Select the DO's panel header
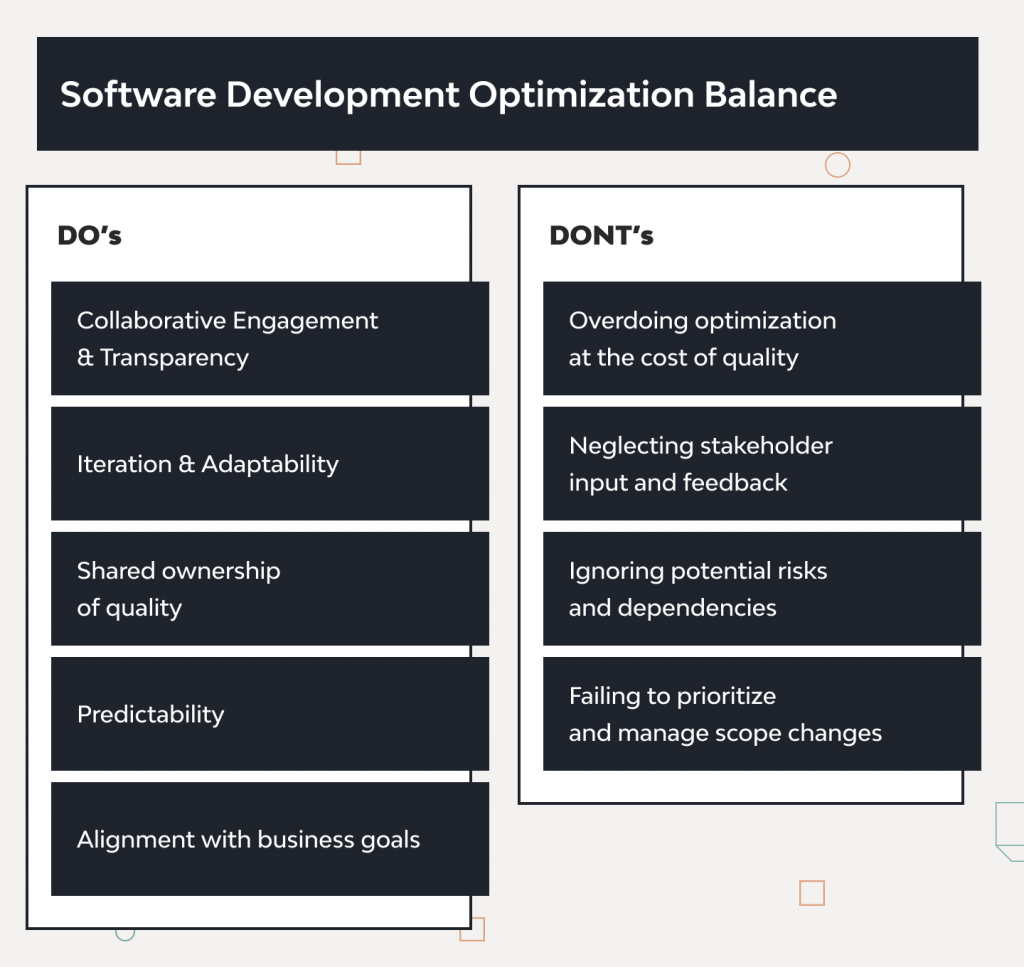The image size is (1024, 967). tap(89, 235)
